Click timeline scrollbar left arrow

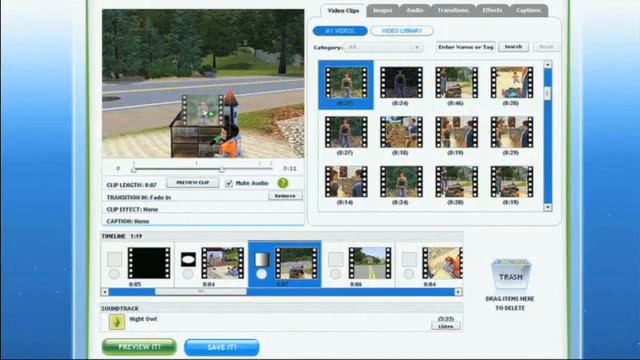[x=105, y=292]
